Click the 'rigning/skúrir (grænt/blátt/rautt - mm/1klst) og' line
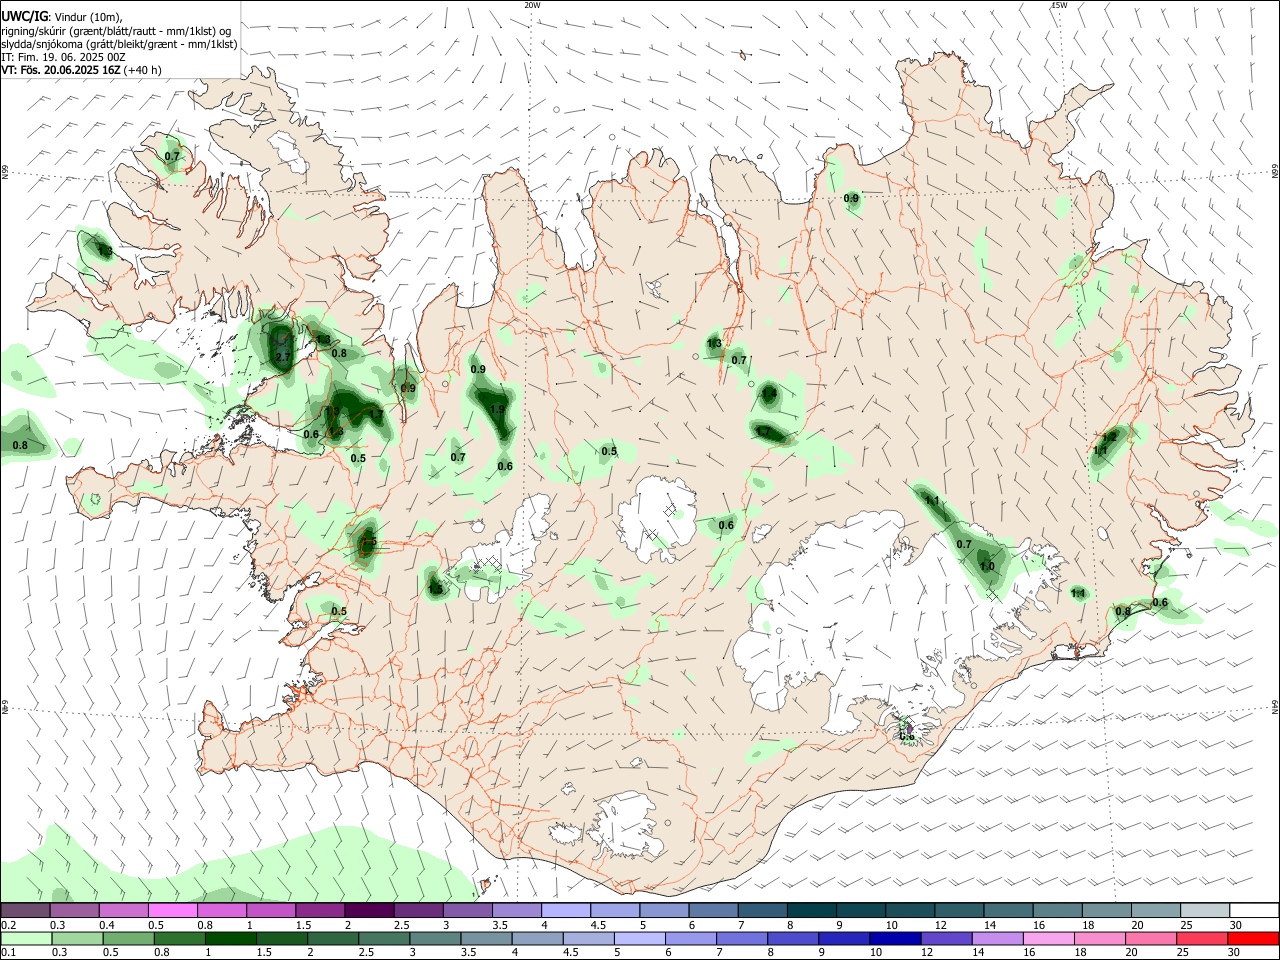Screen dimensions: 1280x960 [x=116, y=31]
